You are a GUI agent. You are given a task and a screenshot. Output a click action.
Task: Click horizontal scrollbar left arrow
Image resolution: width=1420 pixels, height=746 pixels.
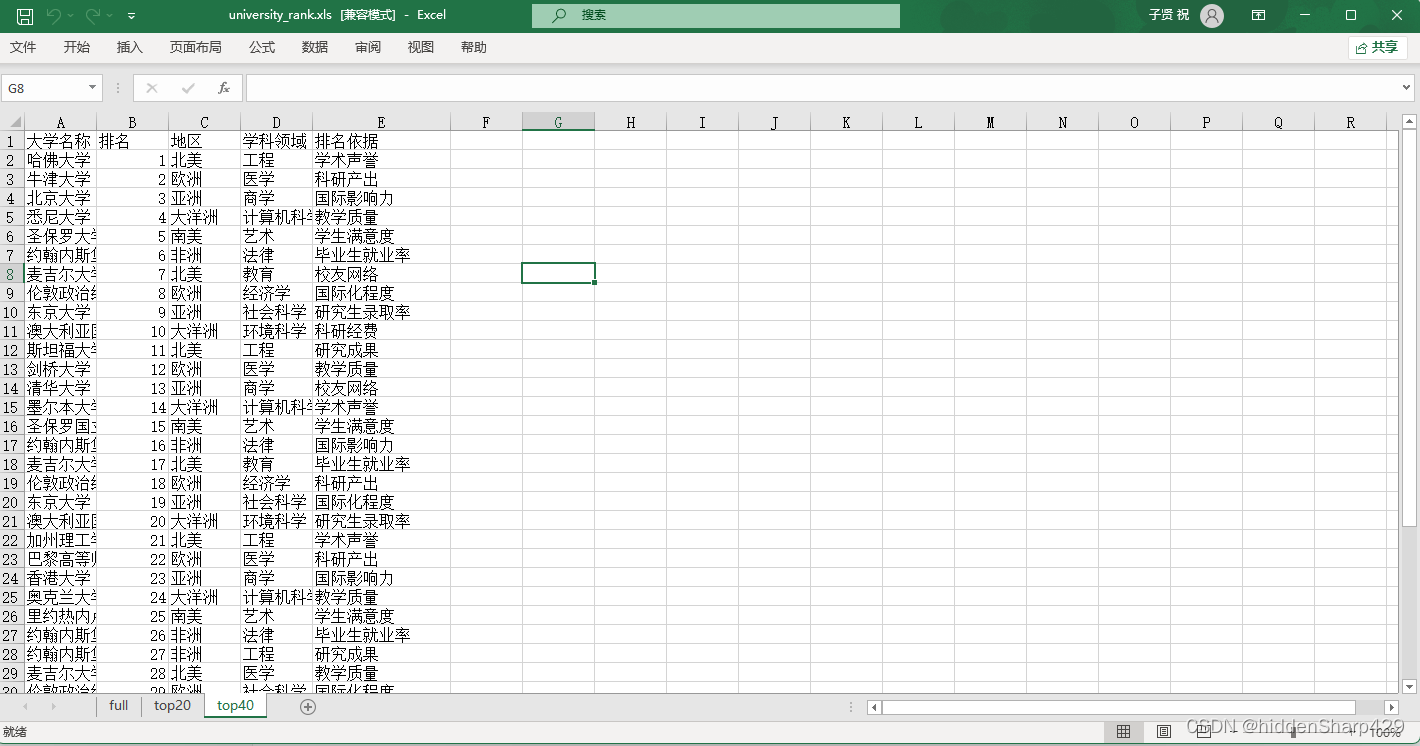tap(874, 707)
